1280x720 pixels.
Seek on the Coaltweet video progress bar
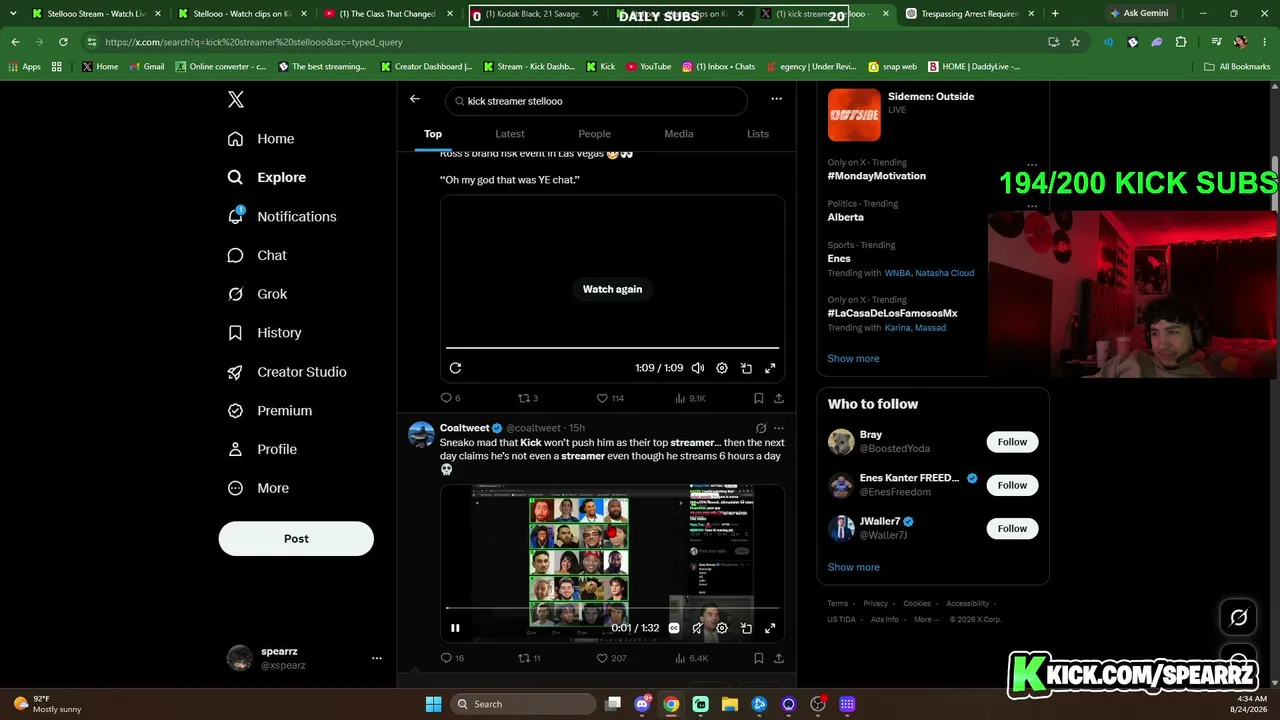point(612,608)
